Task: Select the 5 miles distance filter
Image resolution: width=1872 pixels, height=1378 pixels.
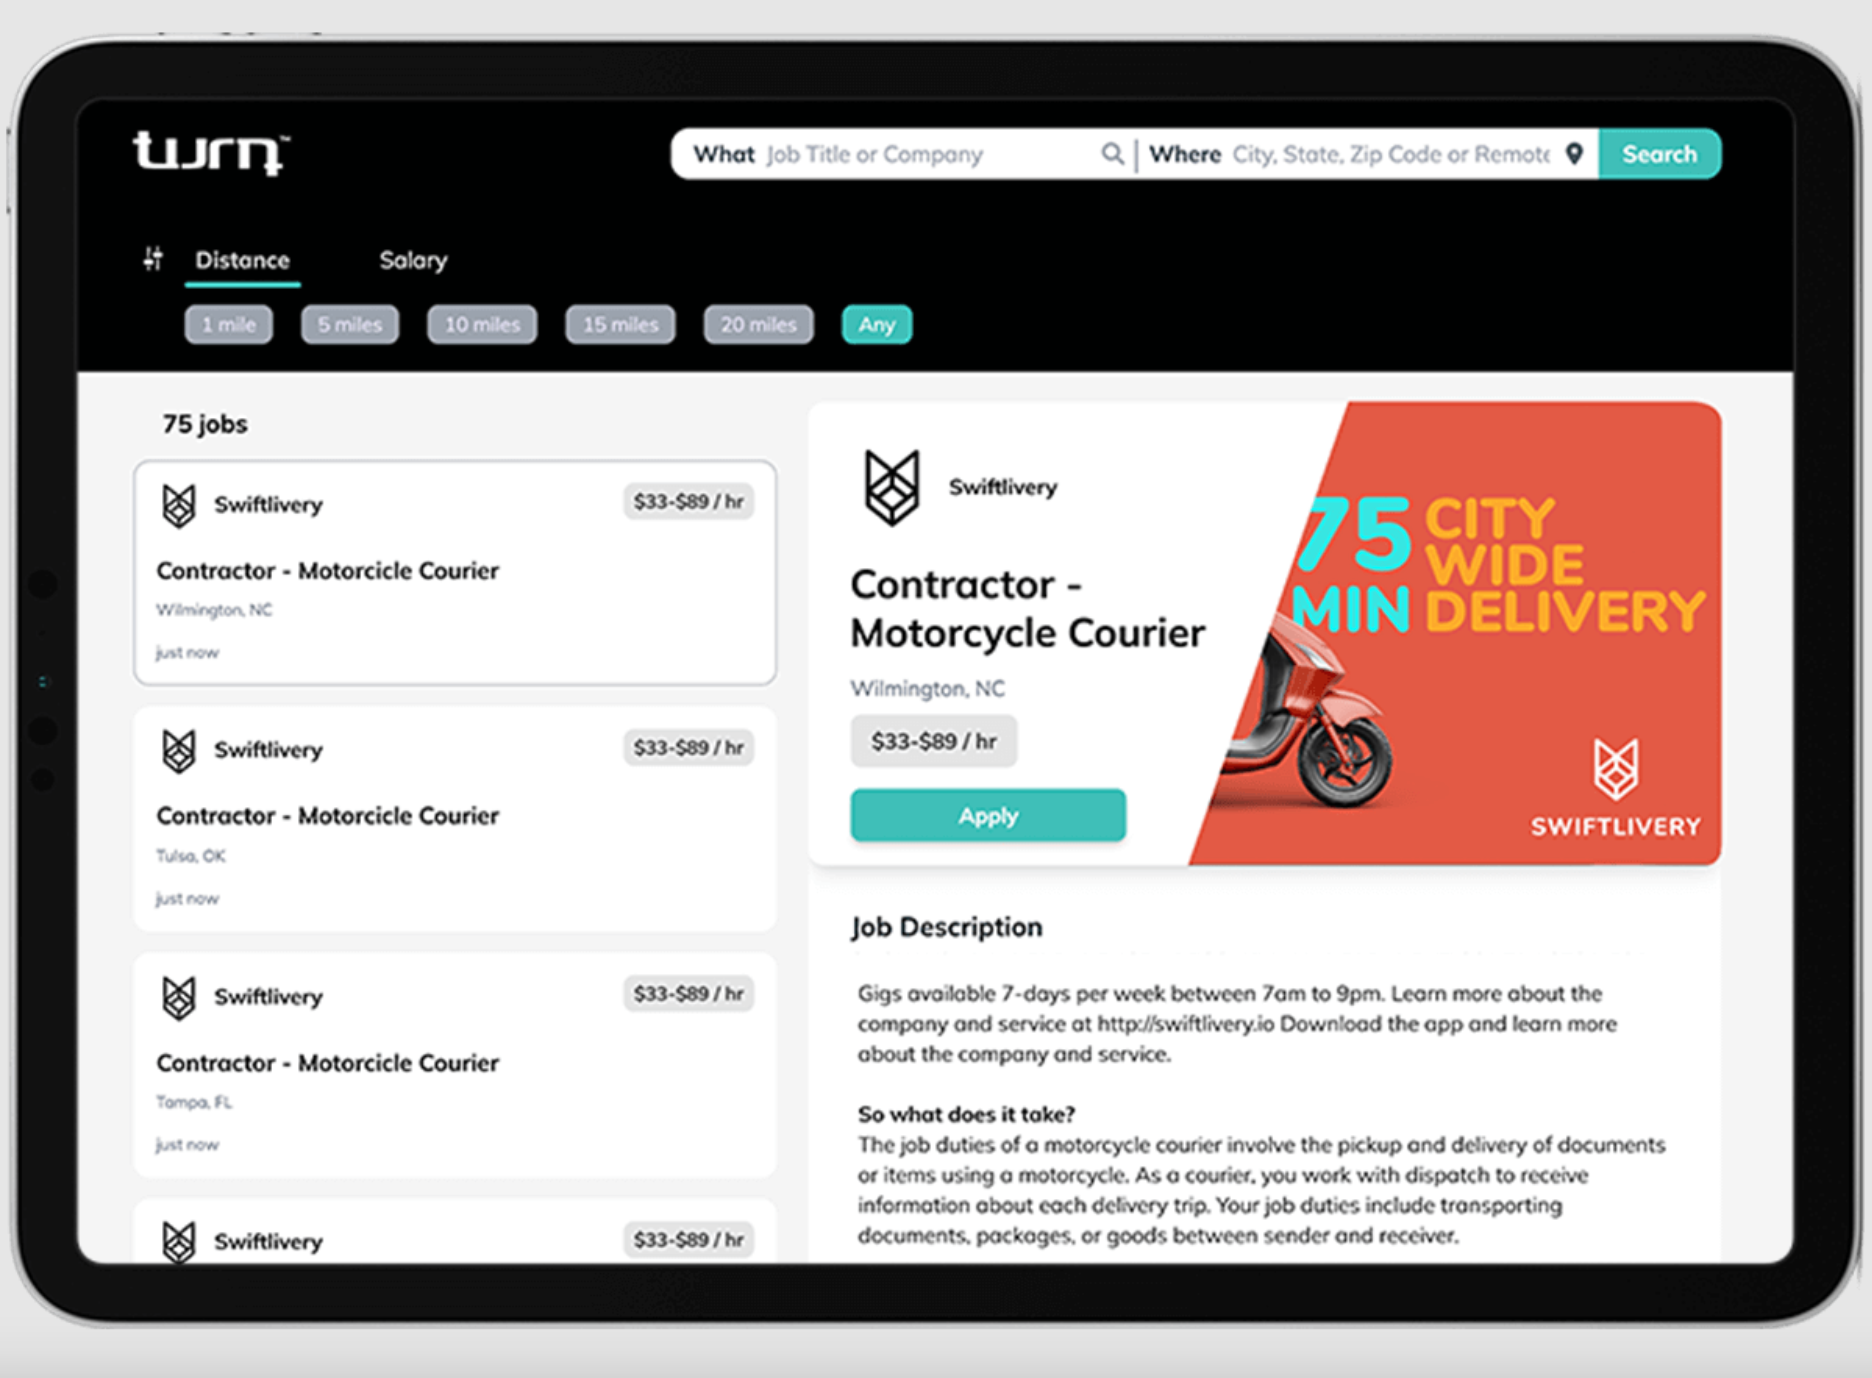Action: coord(350,324)
